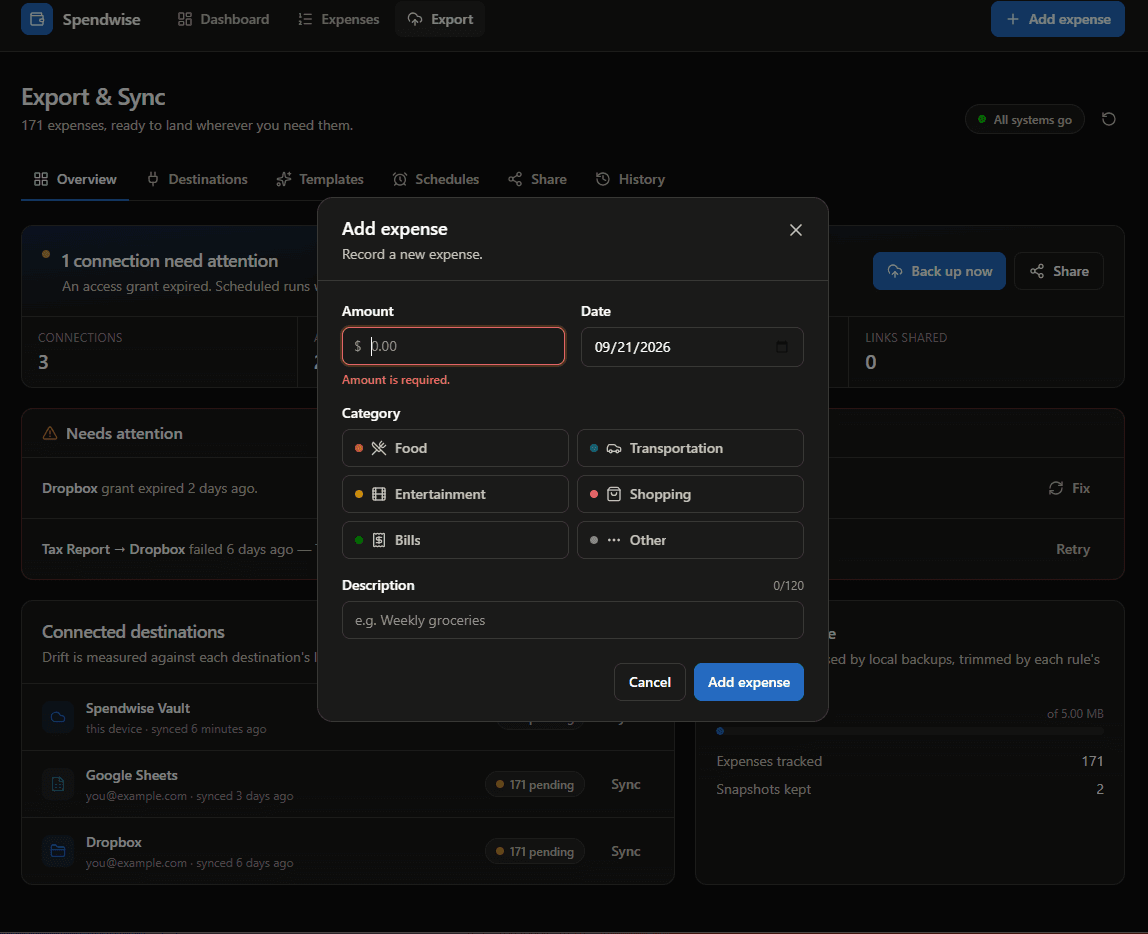This screenshot has width=1148, height=934.
Task: Click the CONNECTIONS count of 3
Action: (x=43, y=362)
